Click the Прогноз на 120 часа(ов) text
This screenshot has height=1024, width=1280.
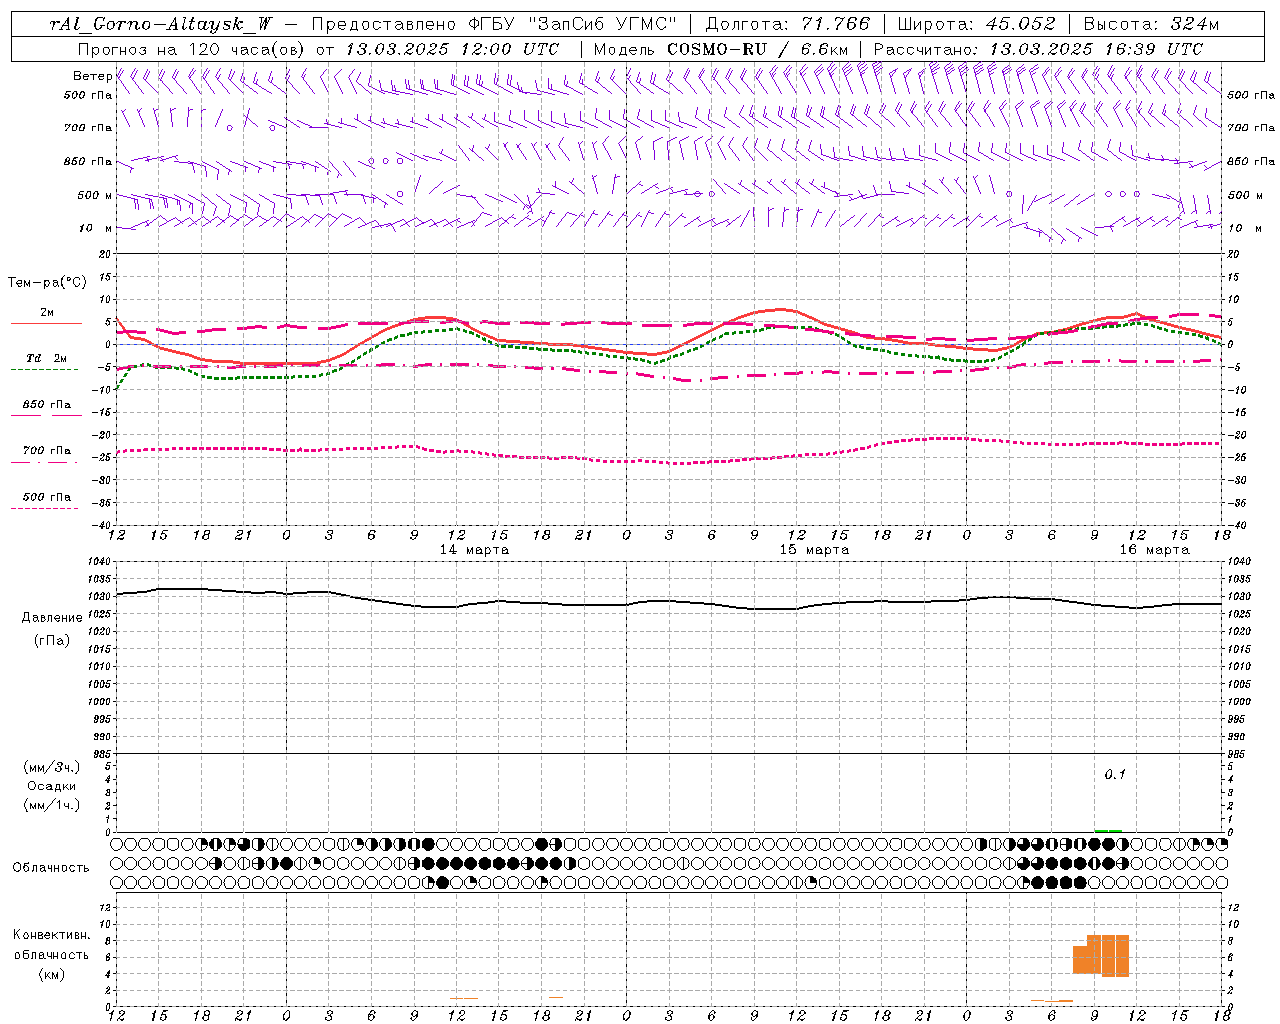pos(192,49)
